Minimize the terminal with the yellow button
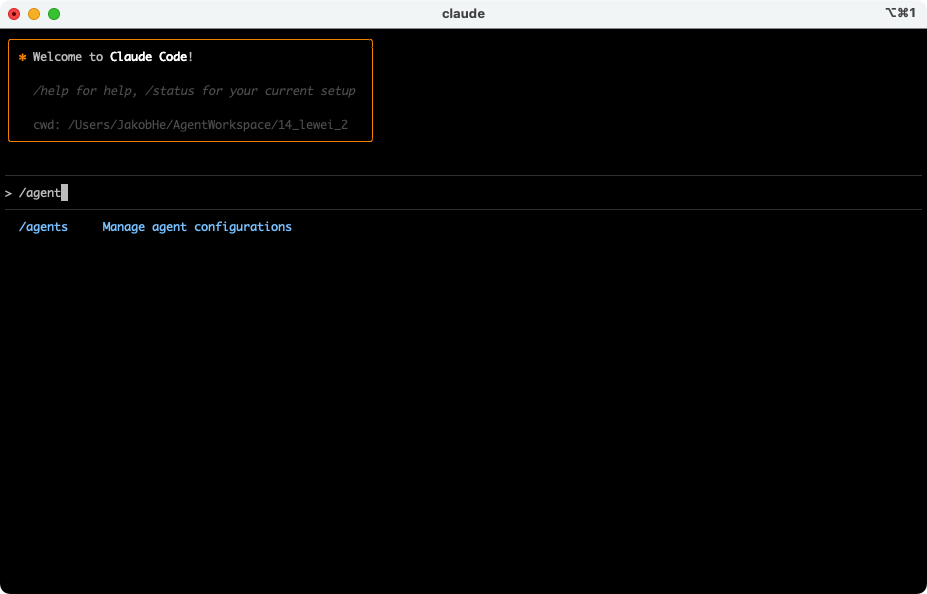927x594 pixels. click(x=34, y=14)
